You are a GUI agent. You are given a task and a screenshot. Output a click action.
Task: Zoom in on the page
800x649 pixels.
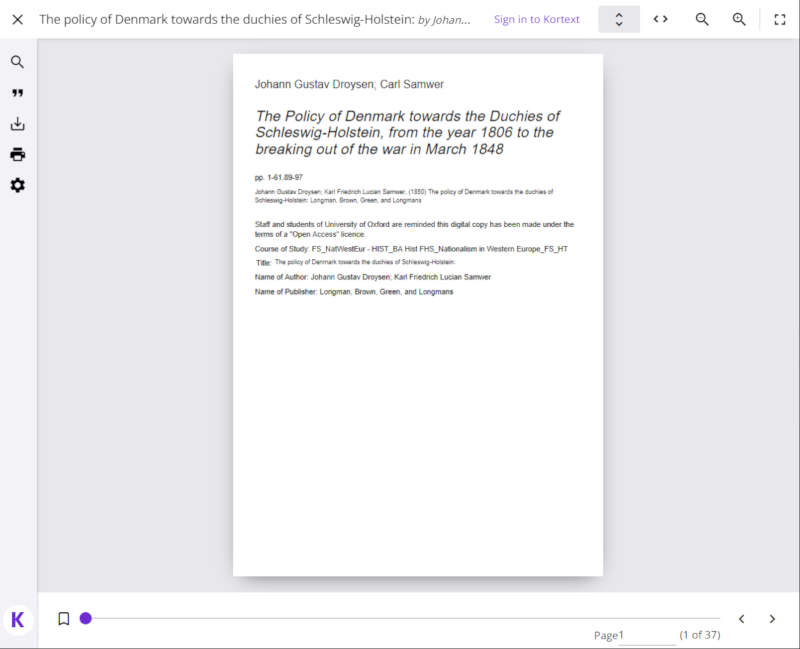click(739, 19)
